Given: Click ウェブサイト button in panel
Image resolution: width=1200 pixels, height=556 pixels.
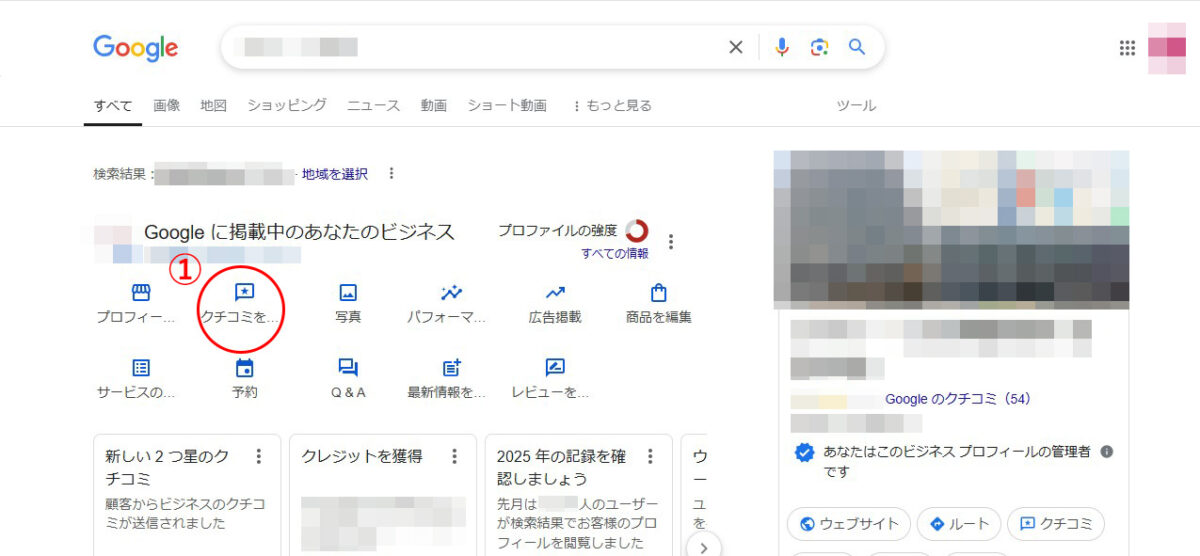Looking at the screenshot, I should 849,524.
